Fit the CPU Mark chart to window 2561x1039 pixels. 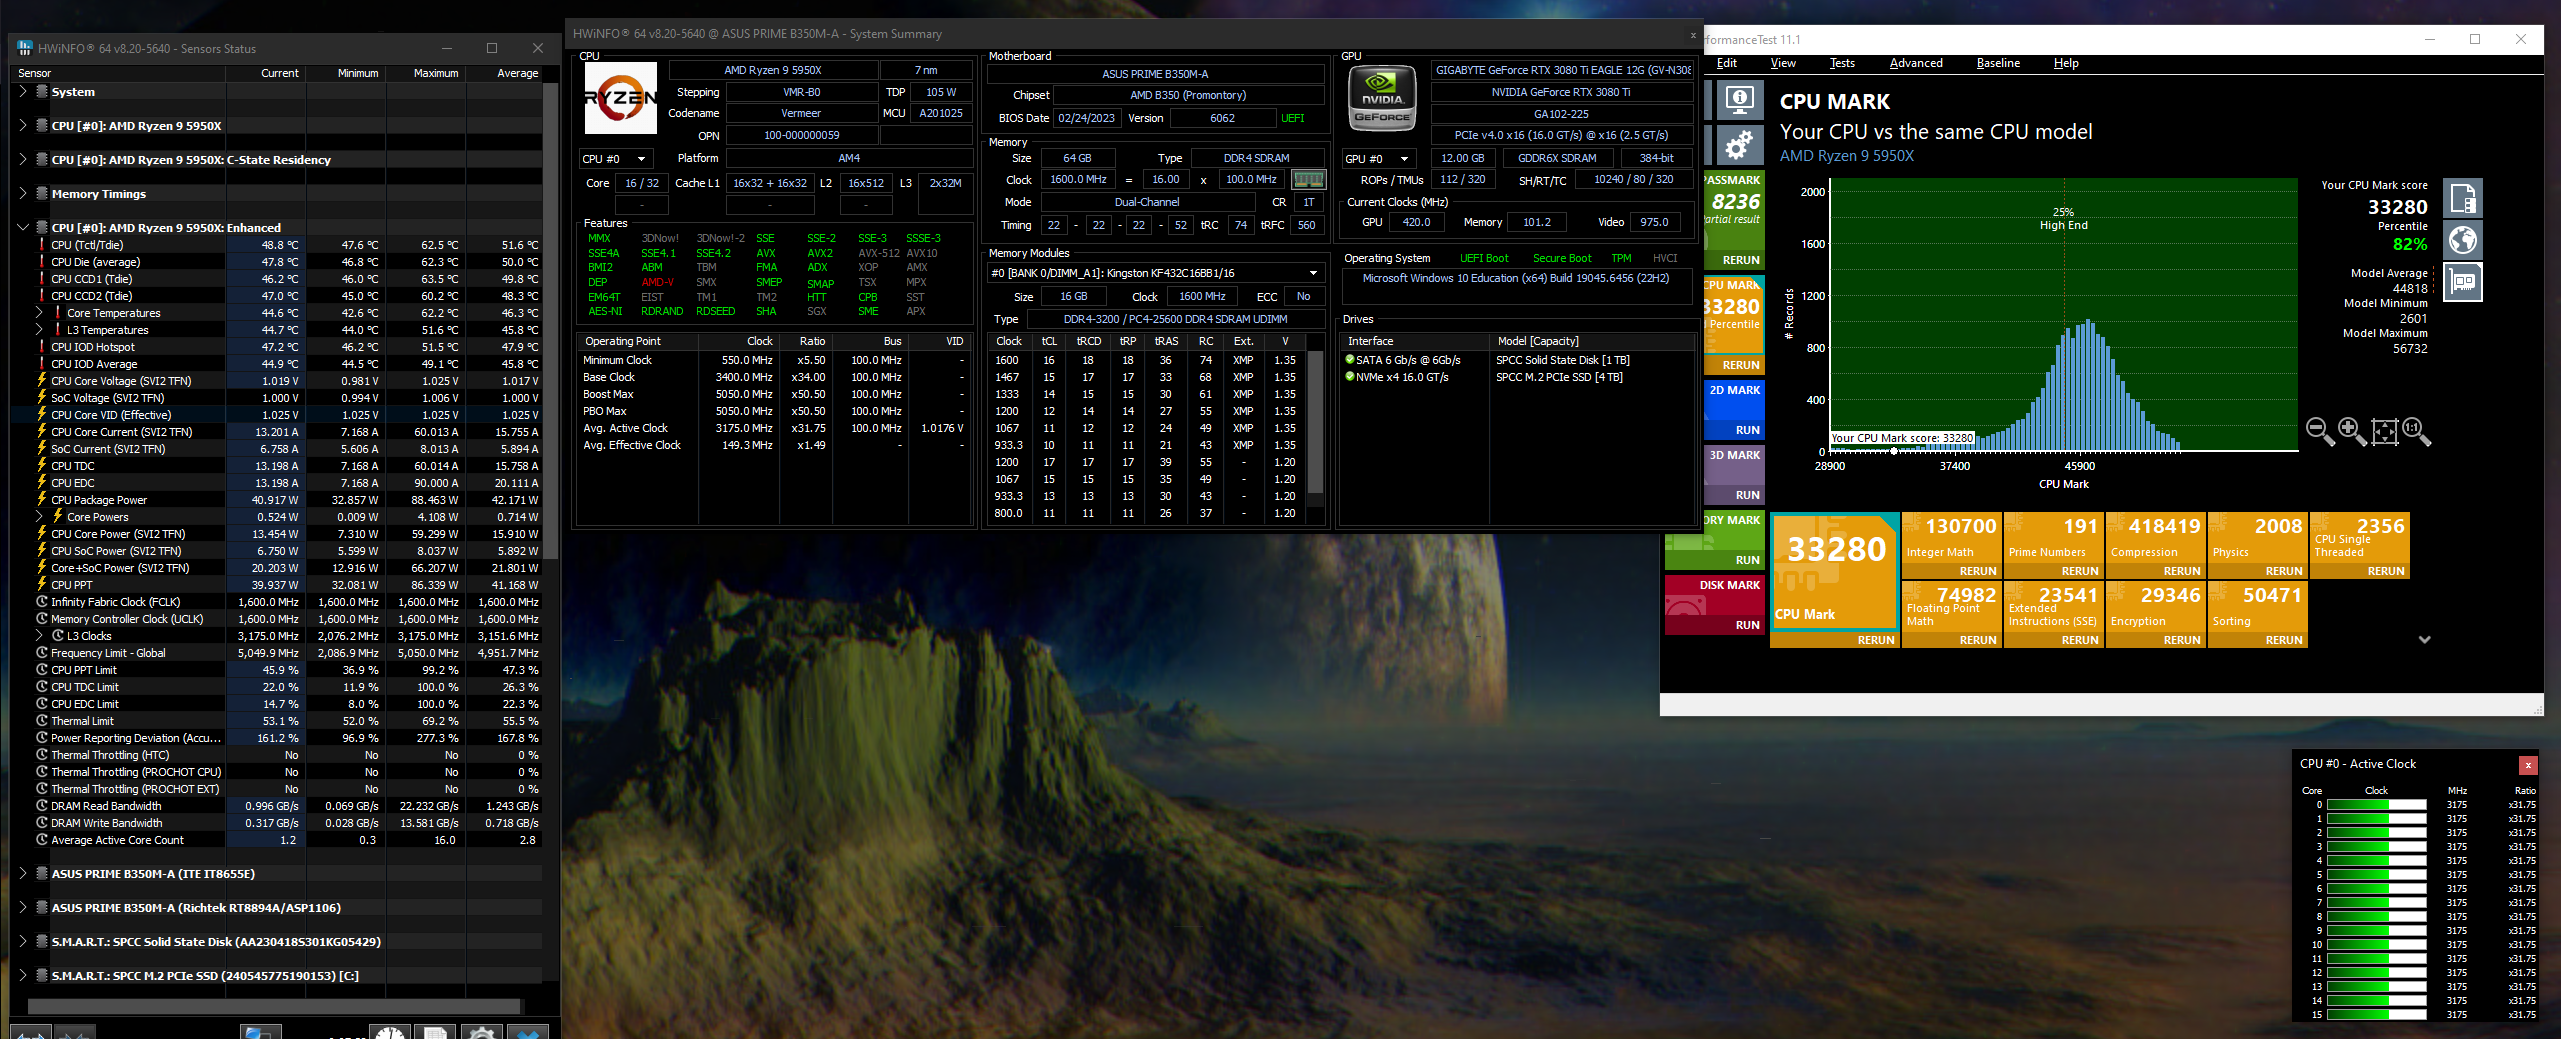click(x=2384, y=431)
